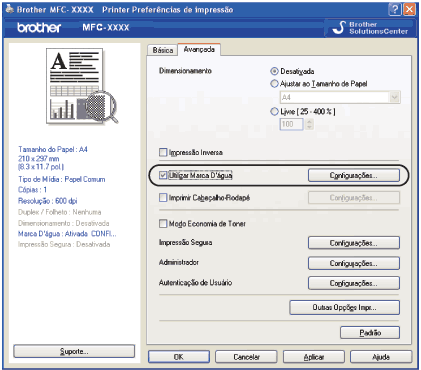This screenshot has height=370, width=421.
Task: Click the Cabeçalho-Rodapé Configurações button
Action: tap(354, 198)
